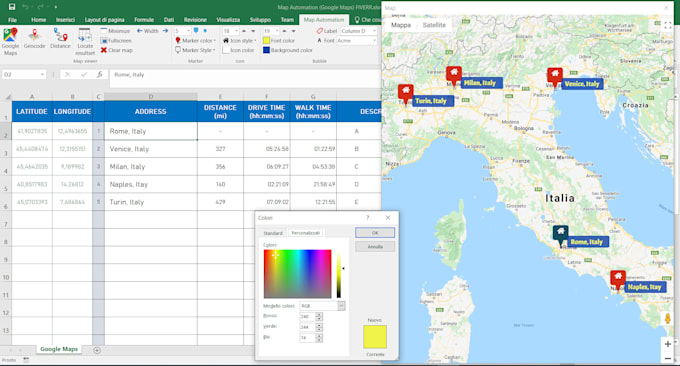
Task: Open the Icon style menu
Action: (x=240, y=40)
